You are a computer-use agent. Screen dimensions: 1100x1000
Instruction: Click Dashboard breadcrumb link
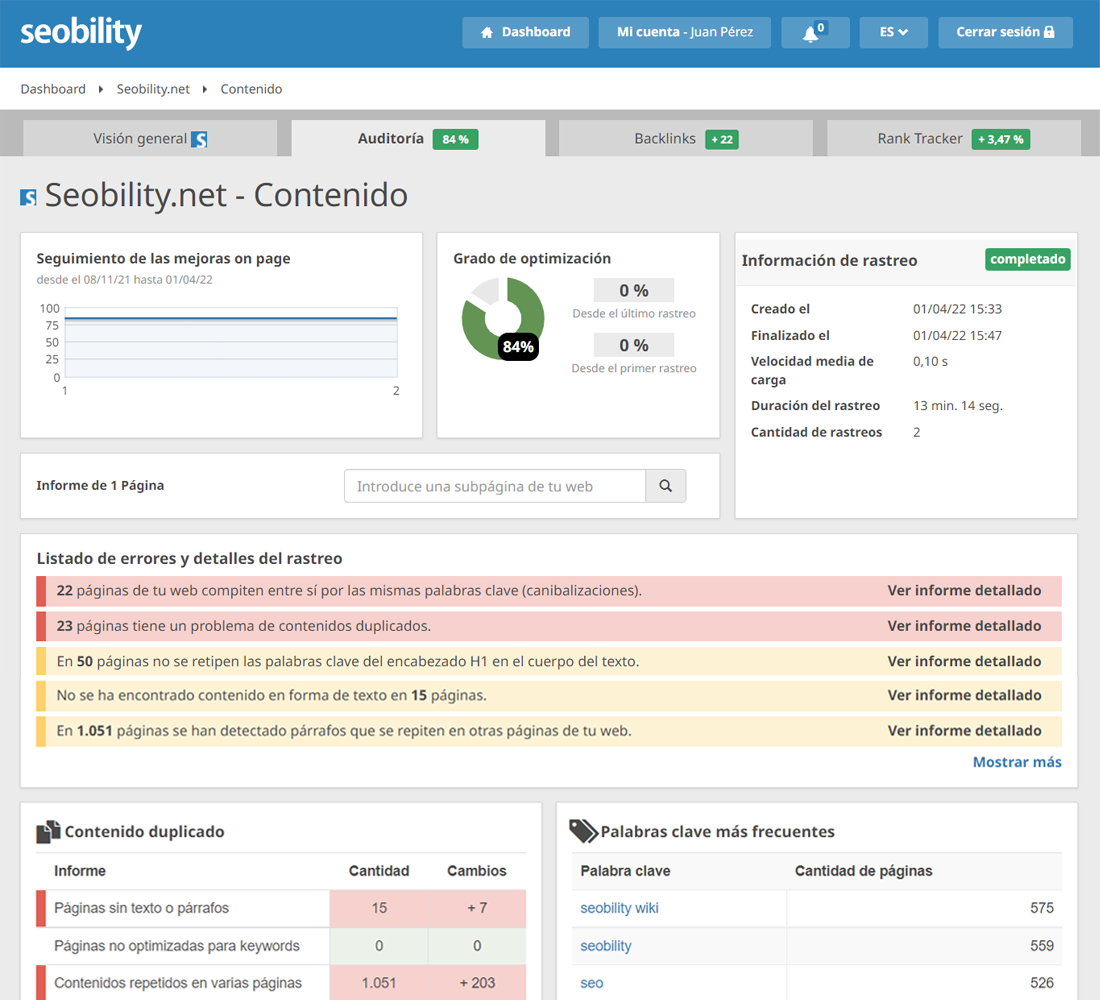[x=53, y=89]
